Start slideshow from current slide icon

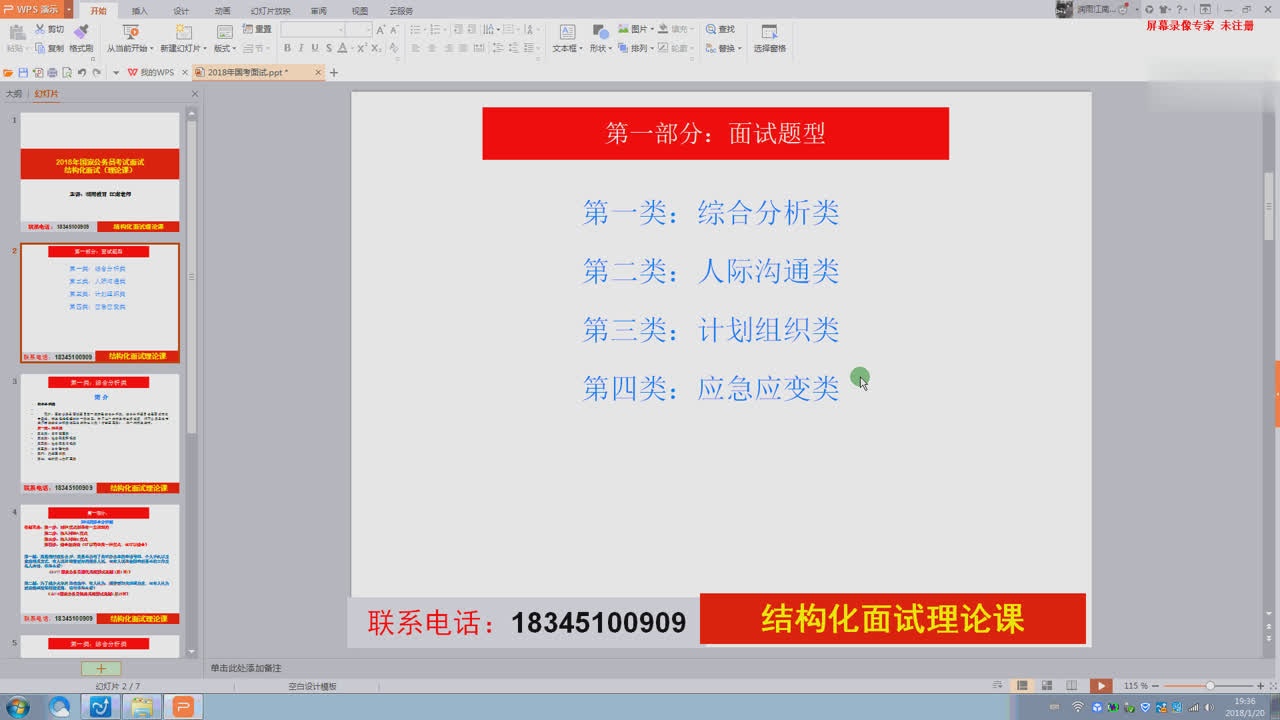(131, 32)
